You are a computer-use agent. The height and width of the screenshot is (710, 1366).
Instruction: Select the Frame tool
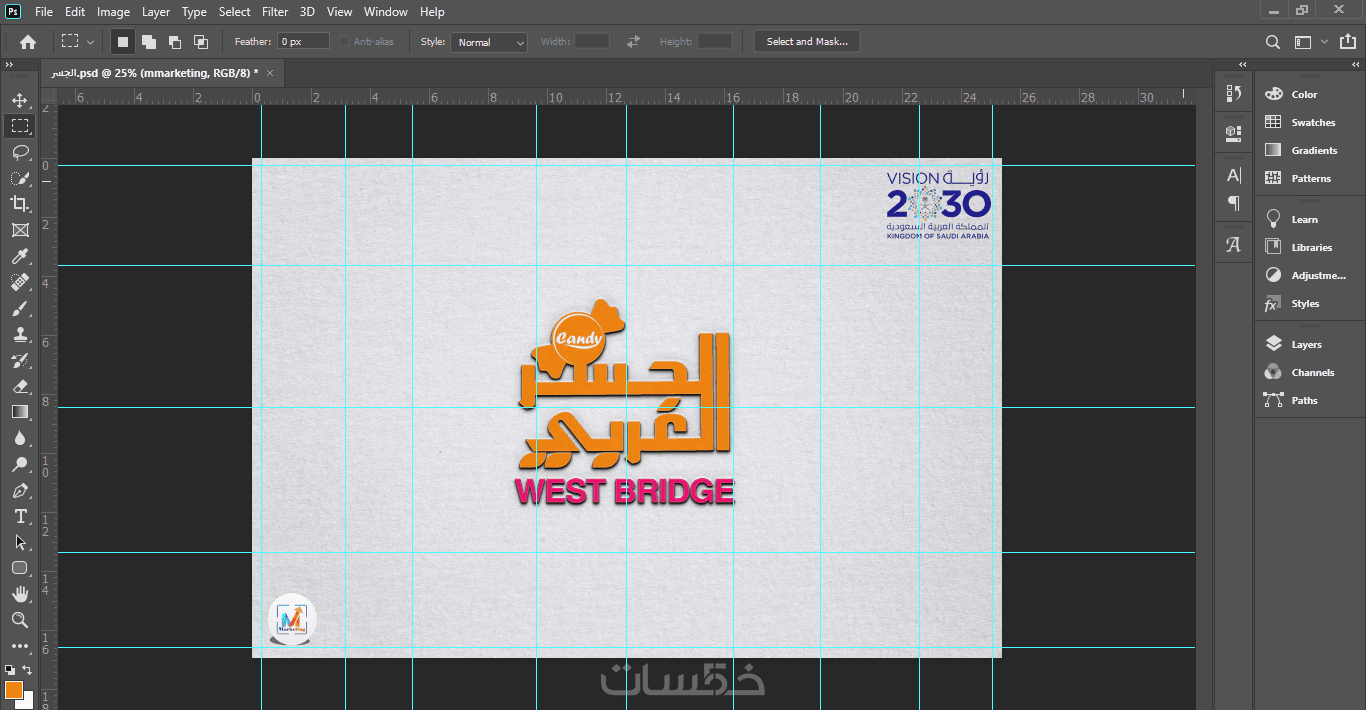point(20,230)
